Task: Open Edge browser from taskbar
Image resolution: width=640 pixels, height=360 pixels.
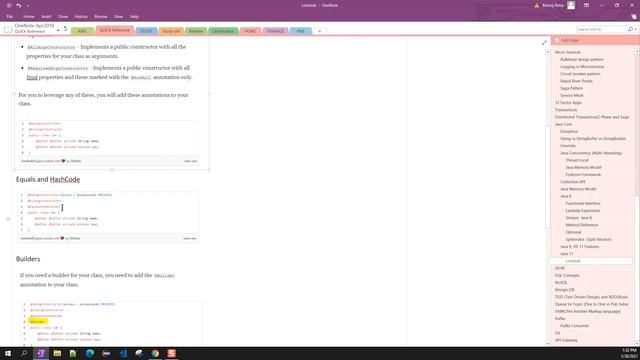Action: tap(90, 353)
